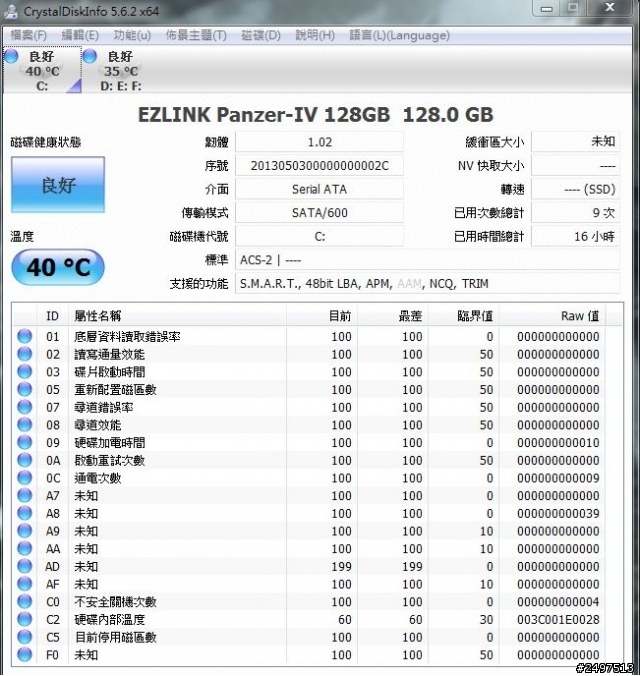Click the buffer size field showing 未知
The height and width of the screenshot is (676, 640).
point(576,142)
